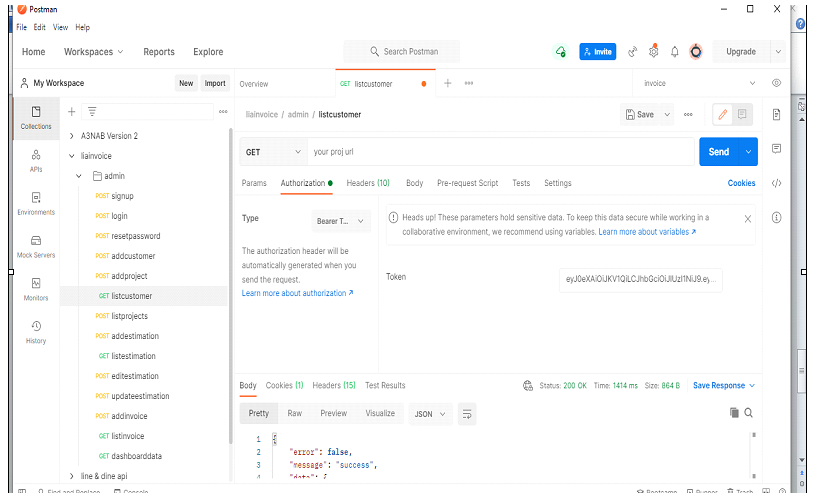813x493 pixels.
Task: Open the request info icon
Action: coord(776,217)
